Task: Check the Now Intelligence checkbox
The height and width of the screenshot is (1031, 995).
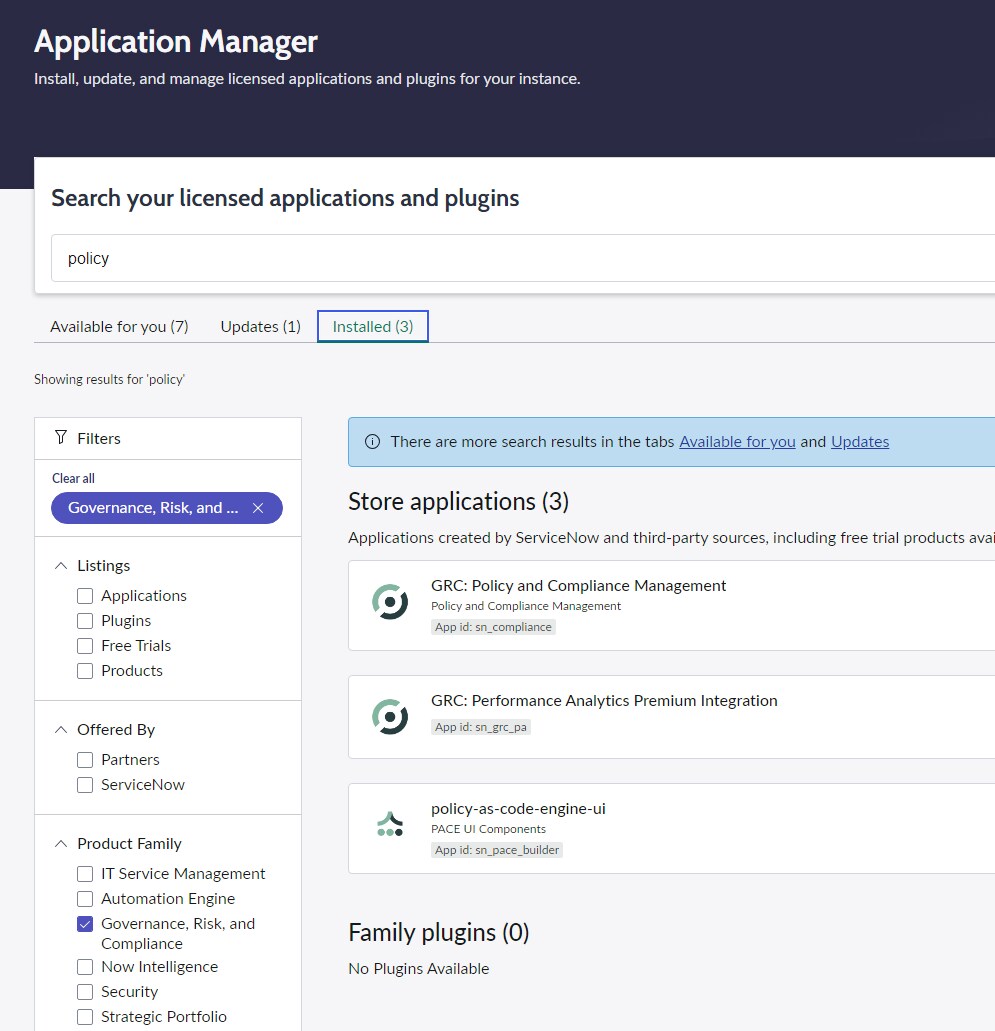Action: click(85, 967)
